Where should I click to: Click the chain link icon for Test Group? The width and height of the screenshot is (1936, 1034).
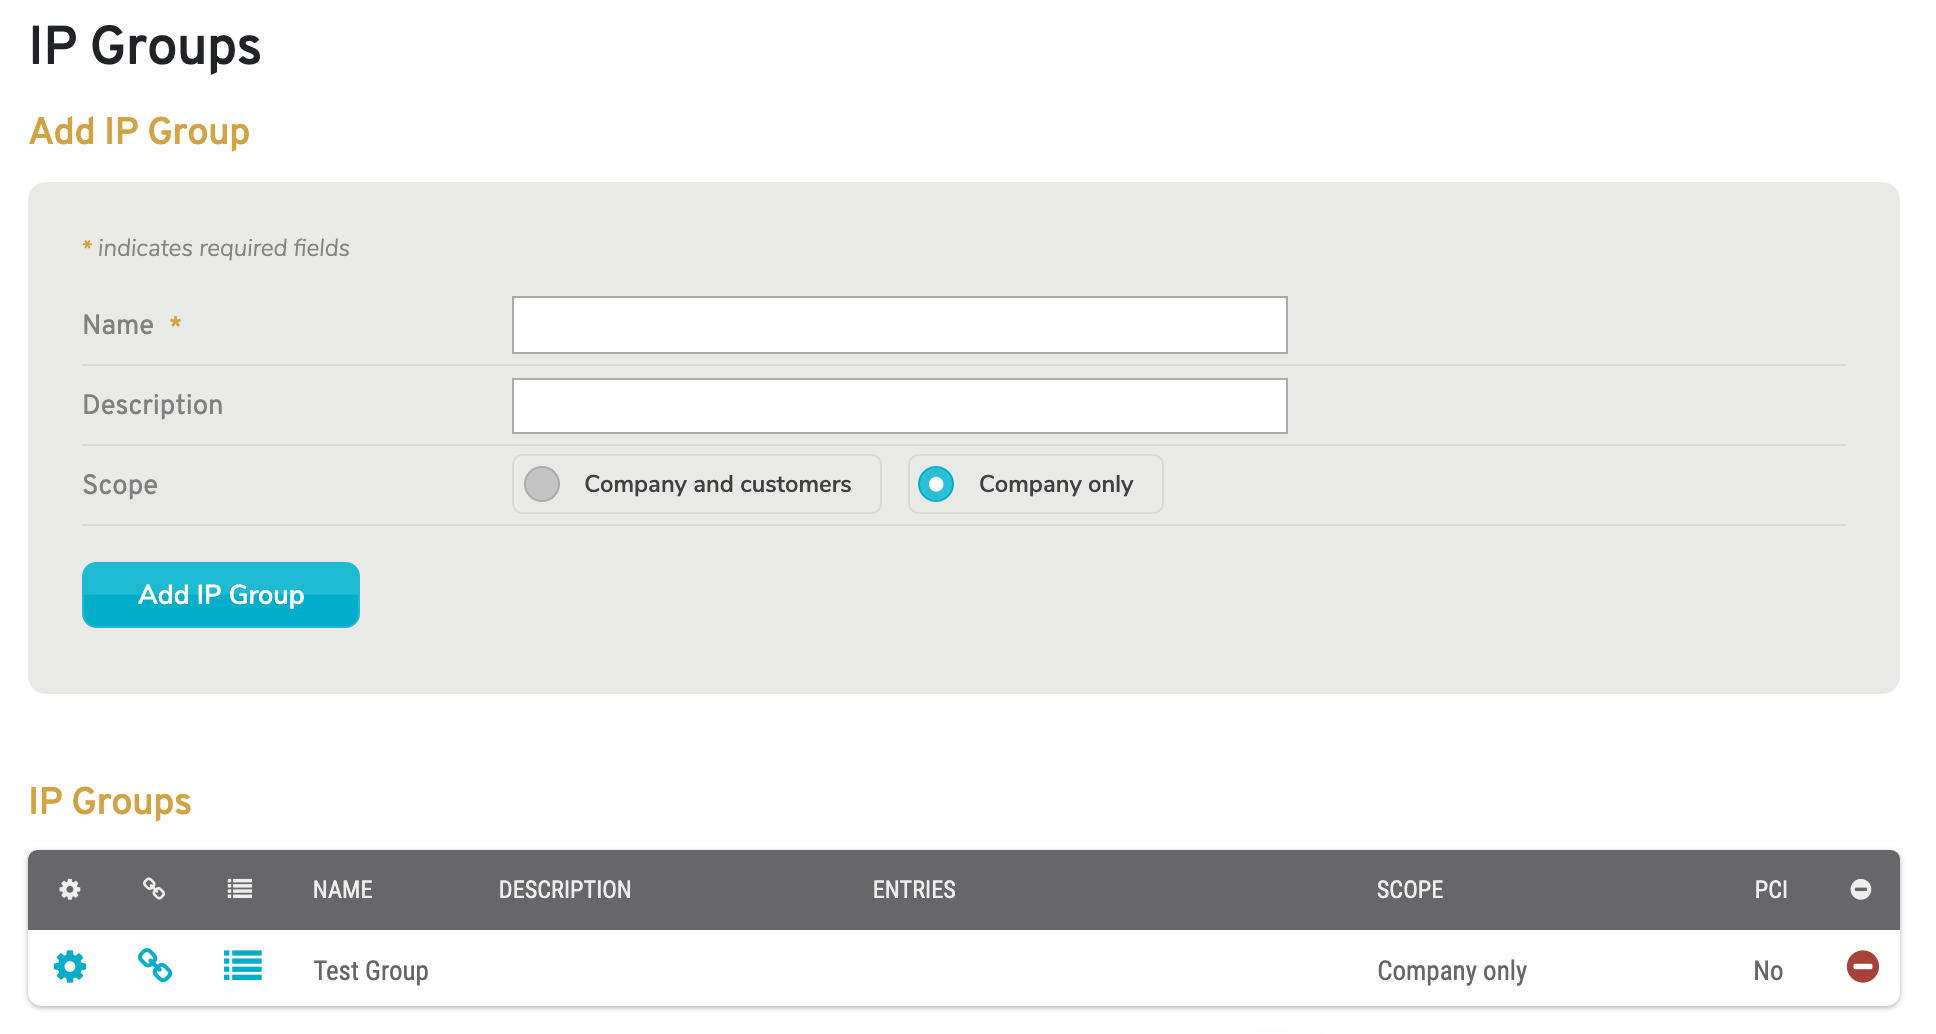(x=155, y=967)
